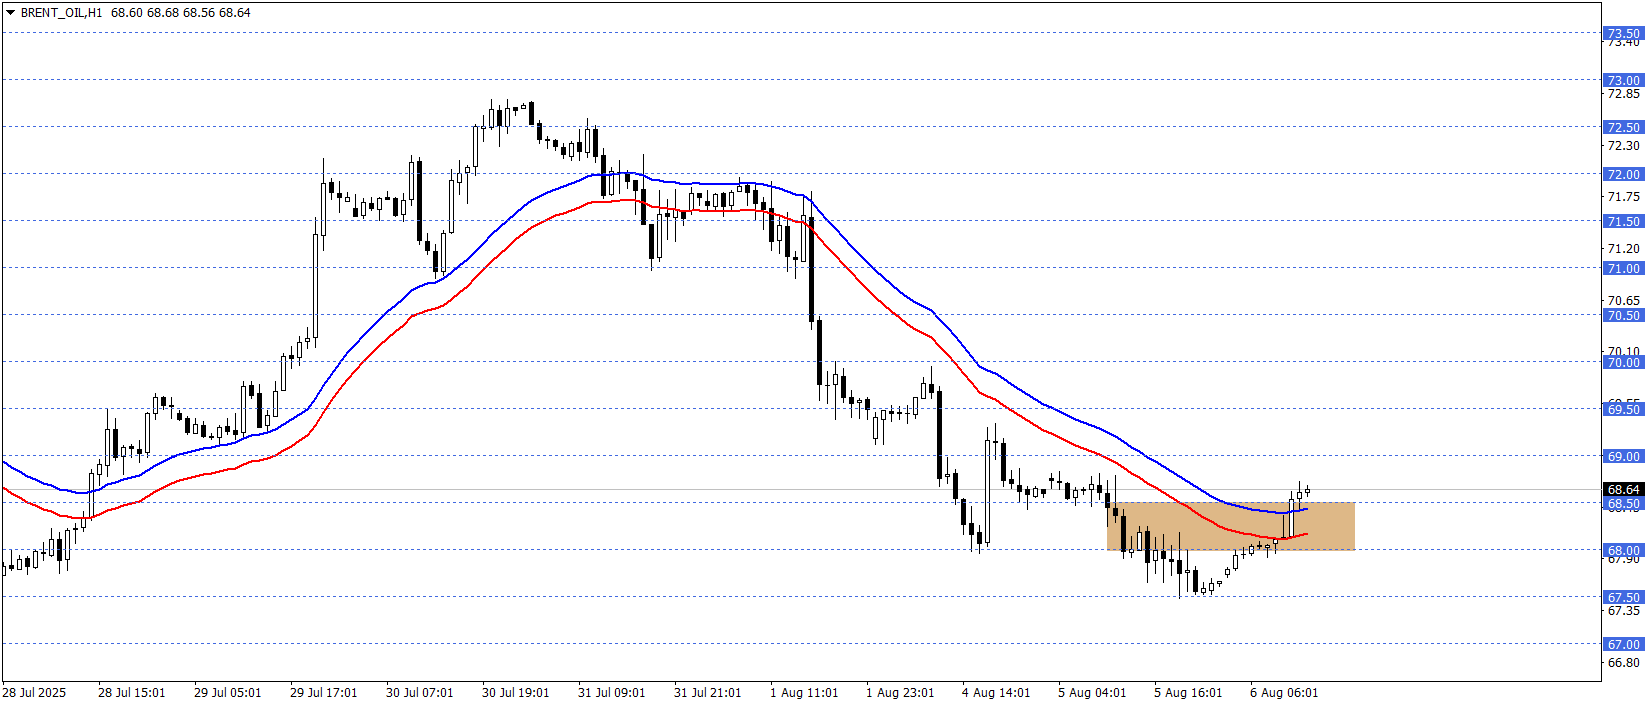Screen dimensions: 1651x705
Task: Click the 67.50 horizontal line price label
Action: [x=1624, y=597]
